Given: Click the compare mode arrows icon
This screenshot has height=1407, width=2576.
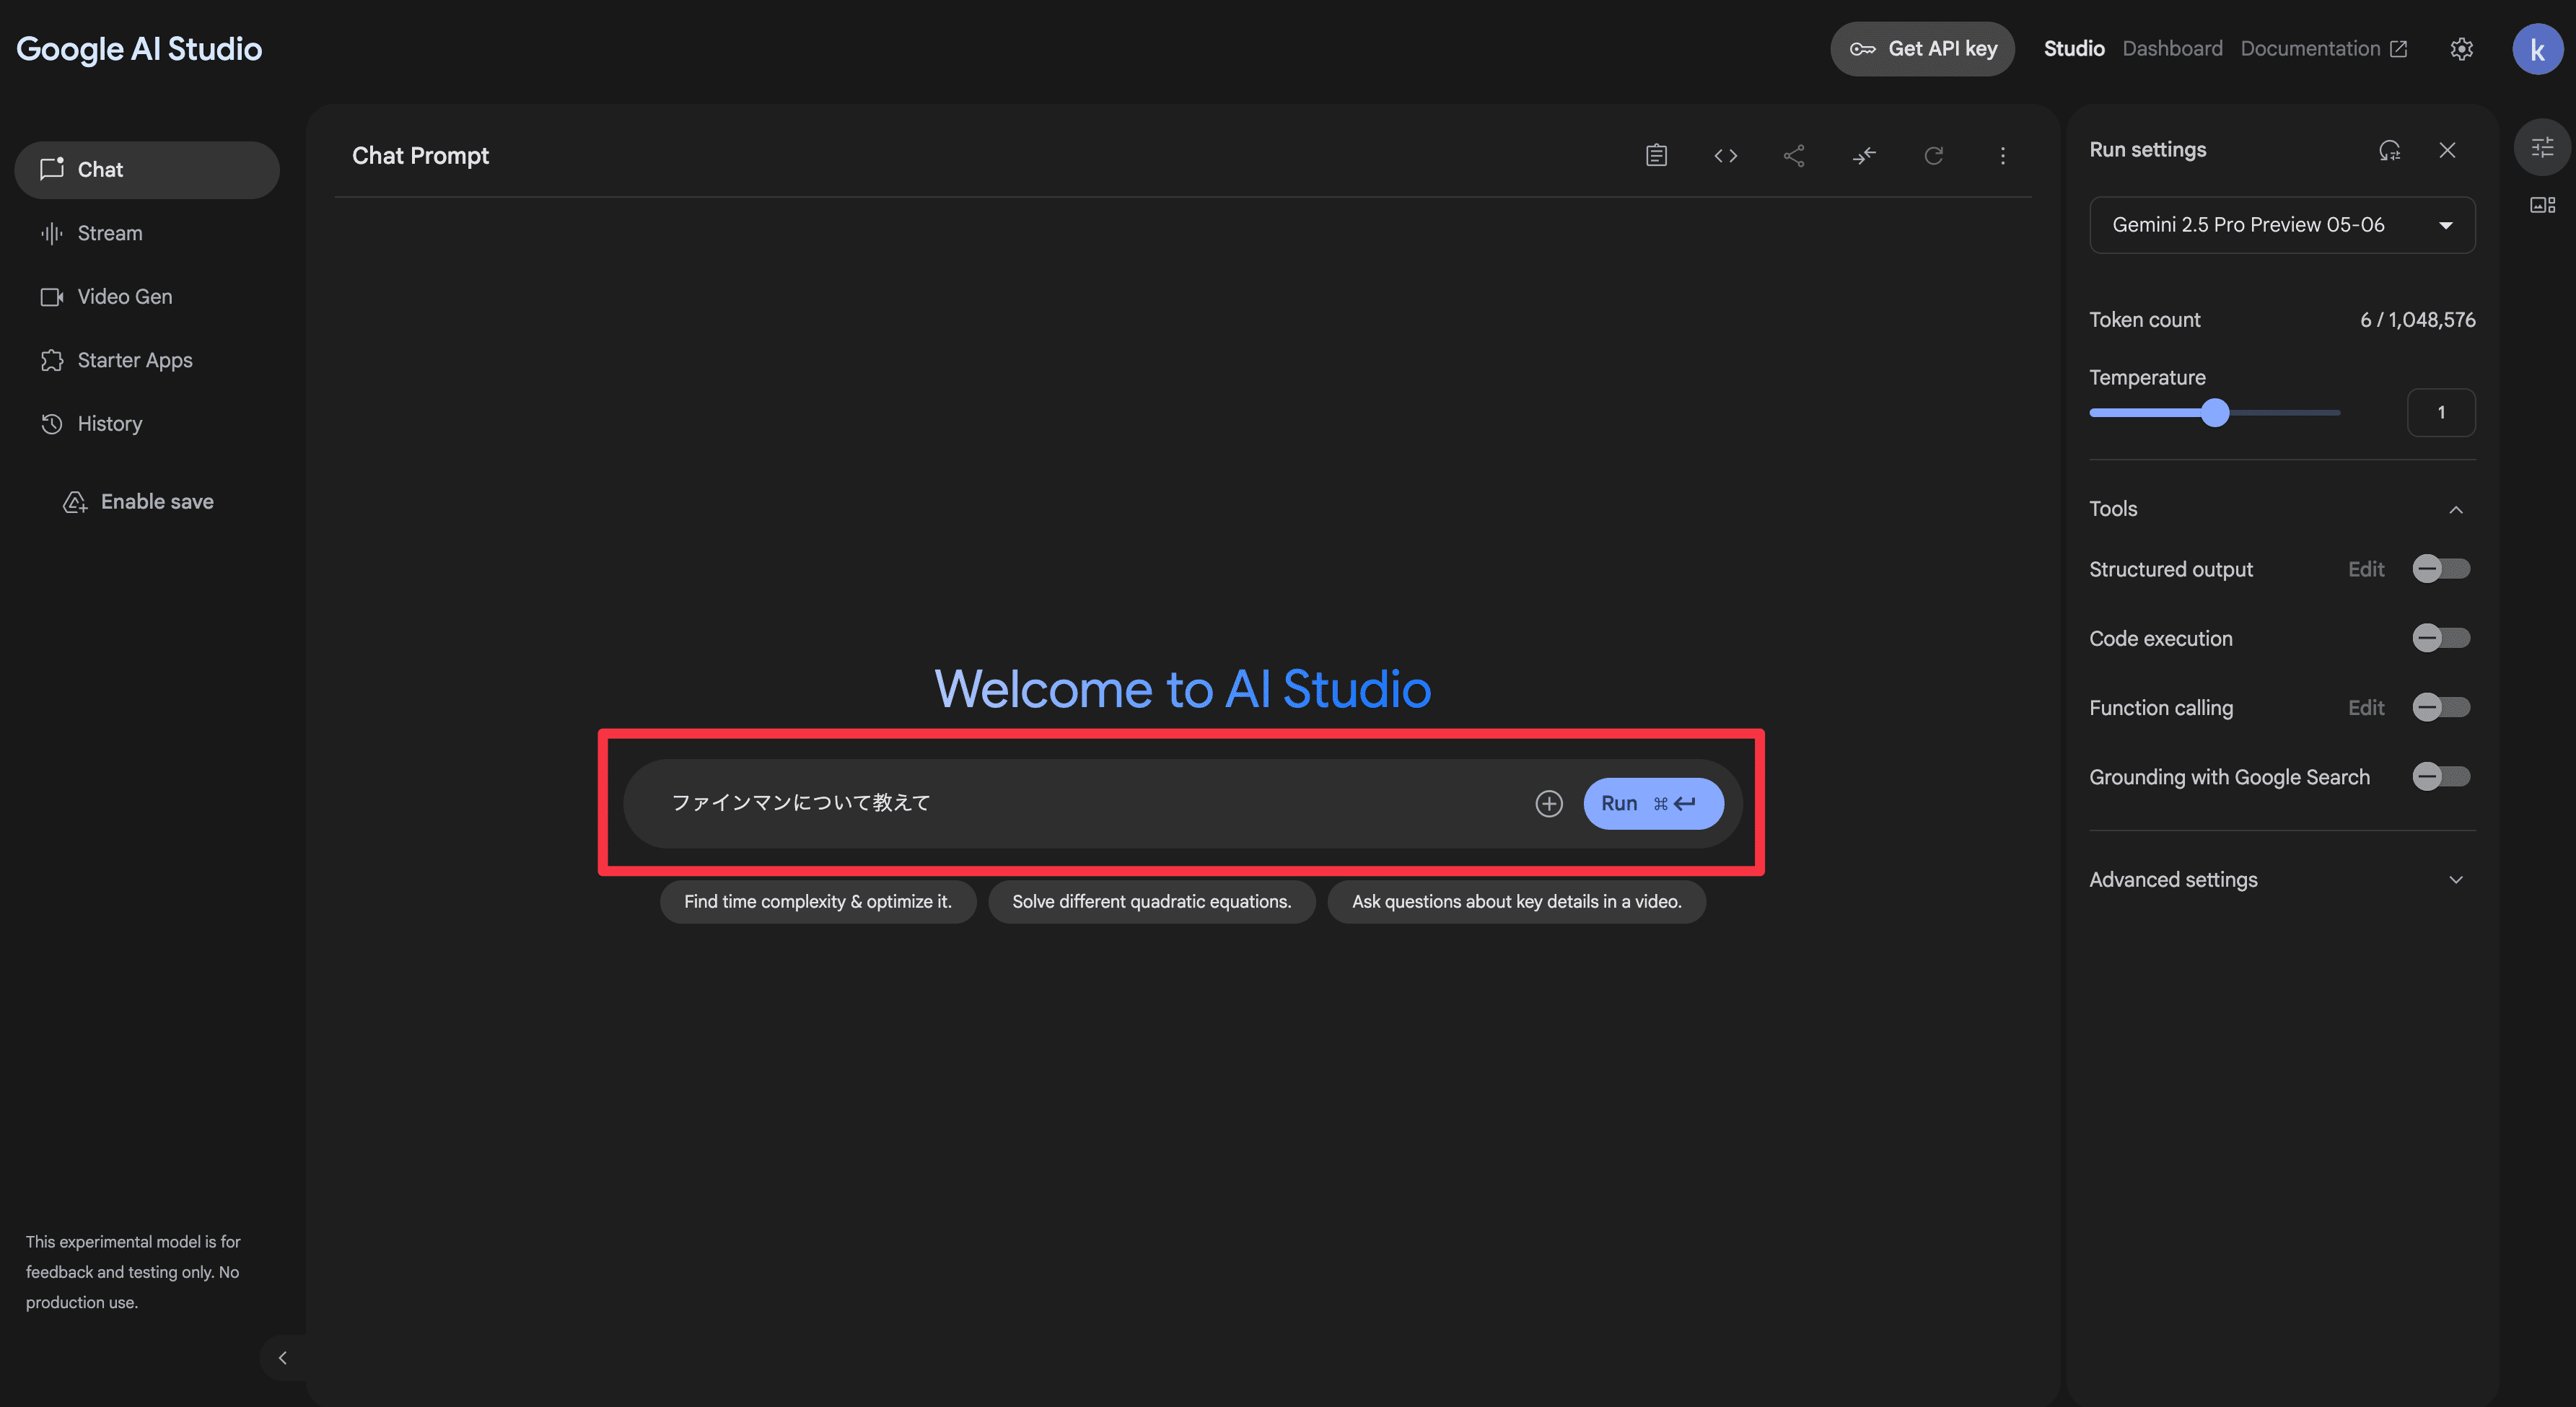Looking at the screenshot, I should [x=1864, y=155].
